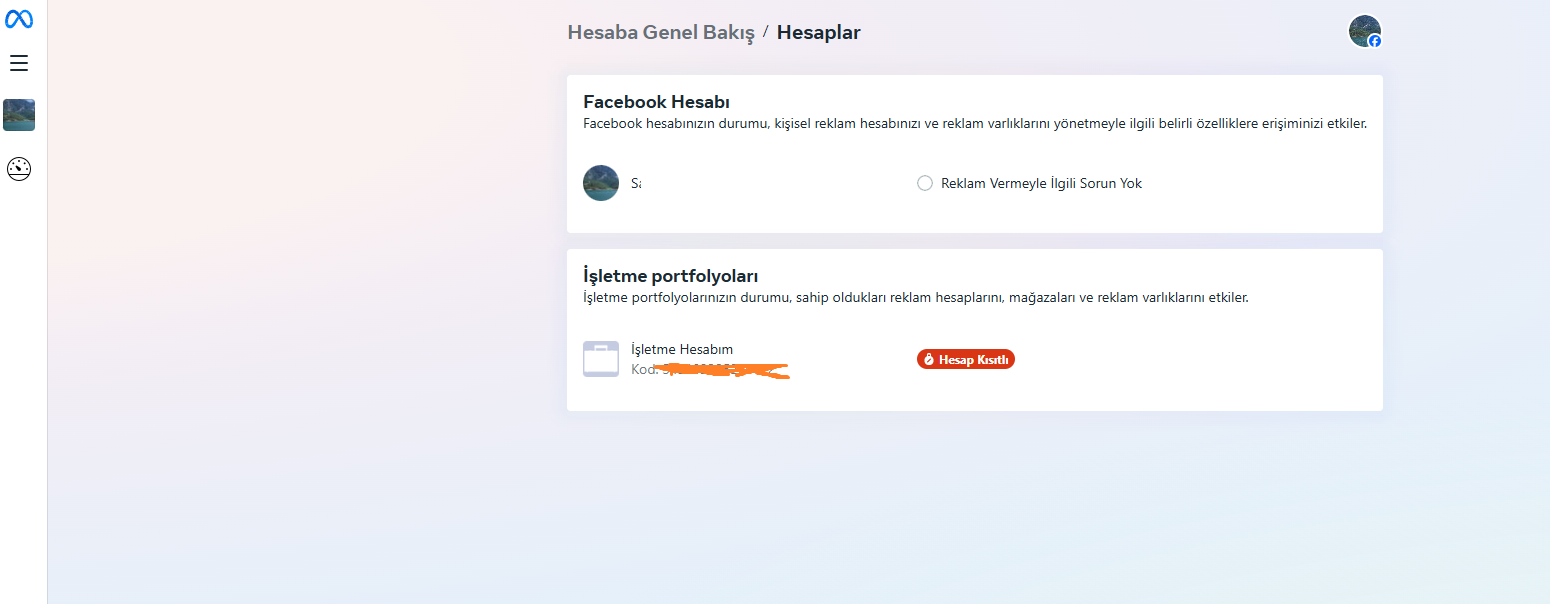Open the gauge account overview icon

pos(19,169)
